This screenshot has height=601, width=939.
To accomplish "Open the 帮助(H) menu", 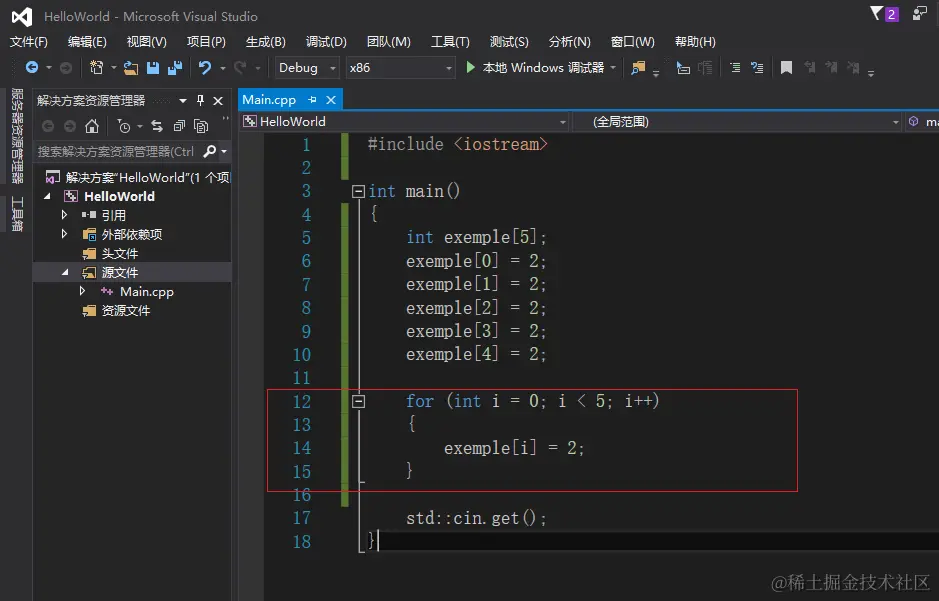I will [x=695, y=42].
